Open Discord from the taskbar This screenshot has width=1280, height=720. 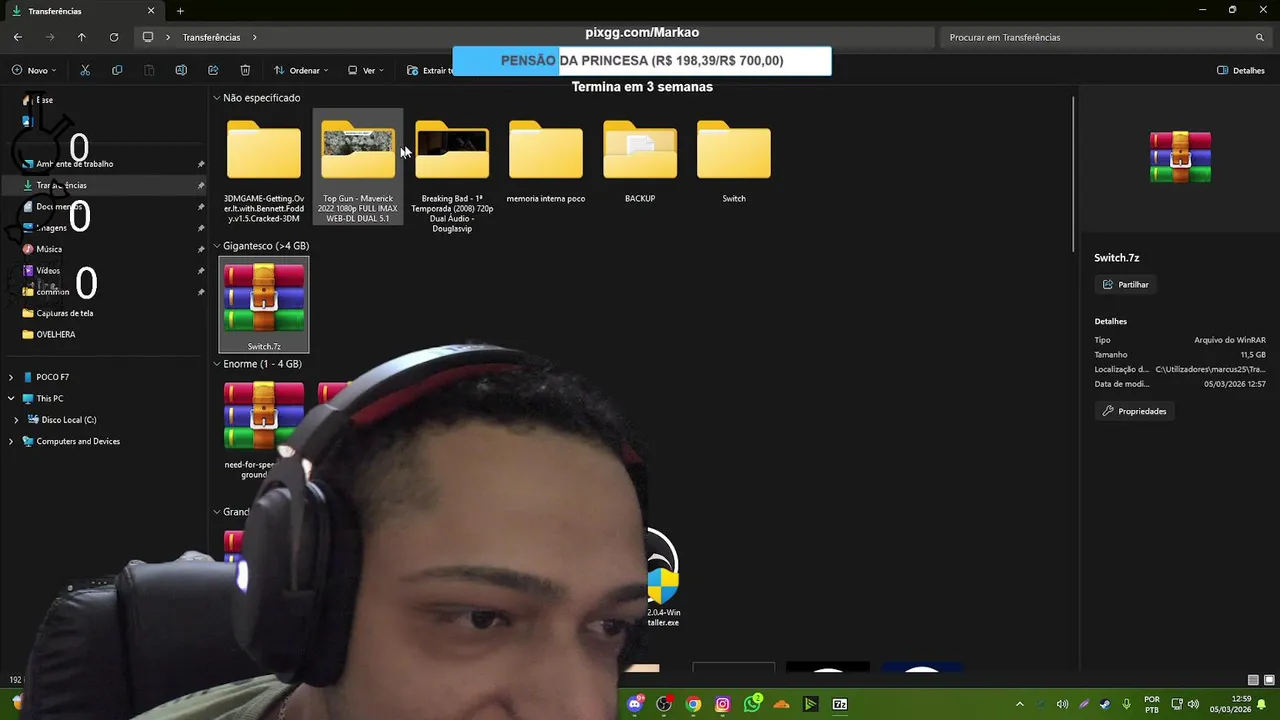pyautogui.click(x=635, y=704)
